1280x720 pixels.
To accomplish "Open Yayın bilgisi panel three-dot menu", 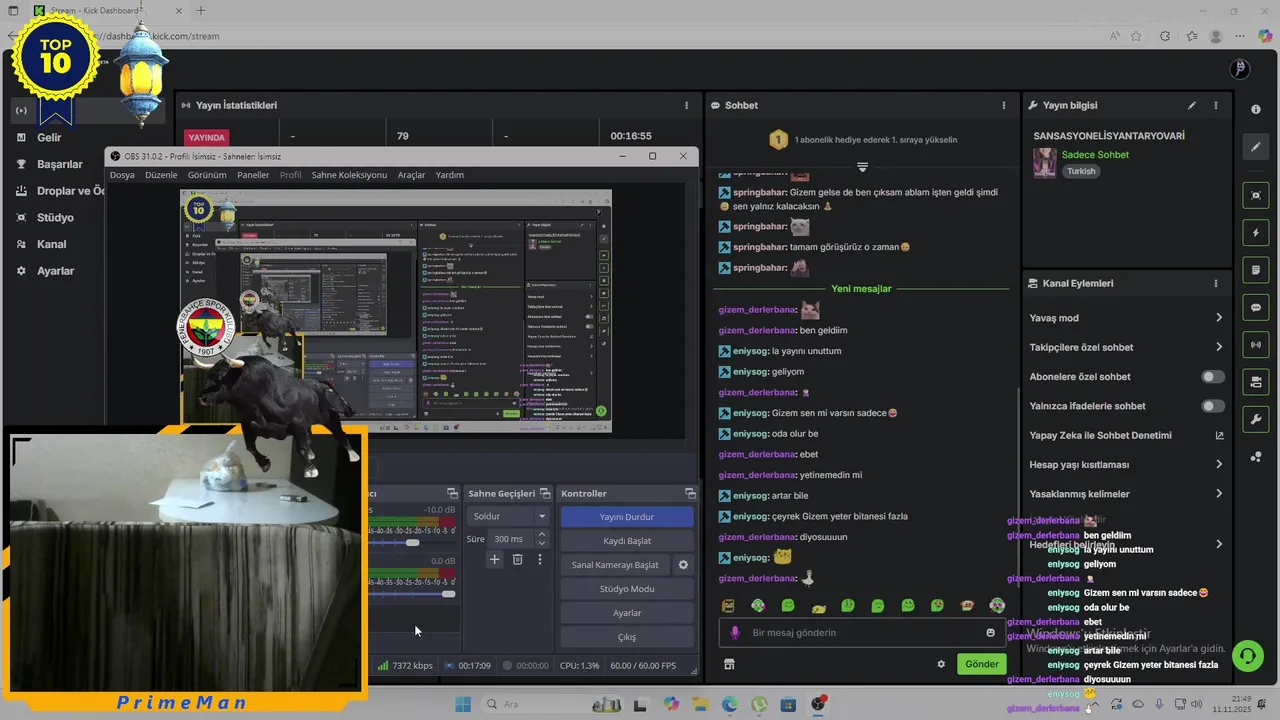I will (1216, 105).
